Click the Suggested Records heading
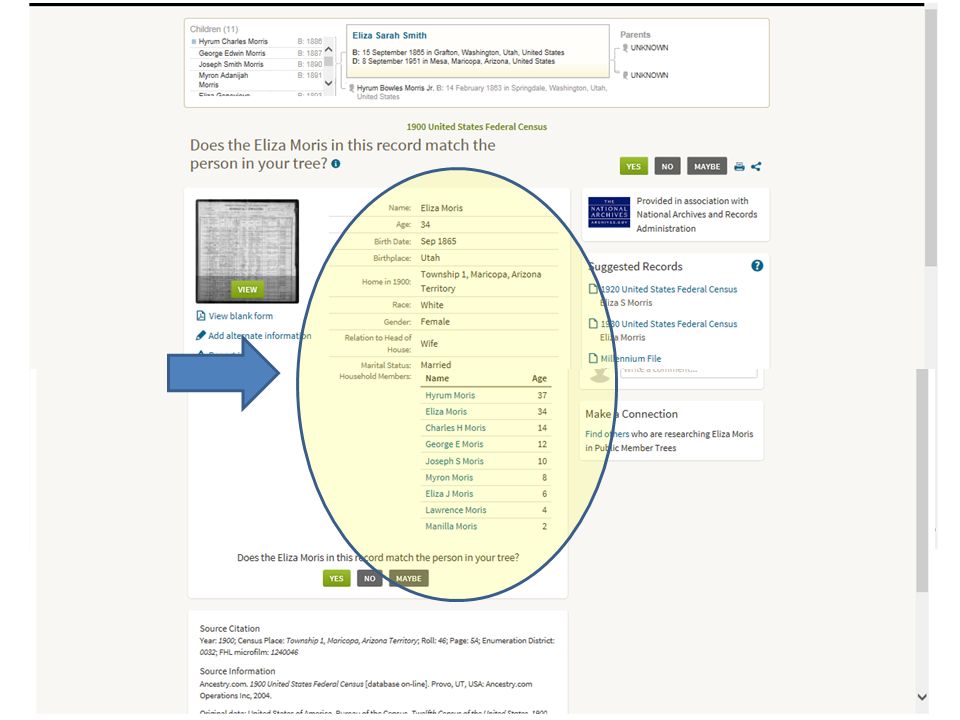The image size is (960, 720). (x=635, y=266)
